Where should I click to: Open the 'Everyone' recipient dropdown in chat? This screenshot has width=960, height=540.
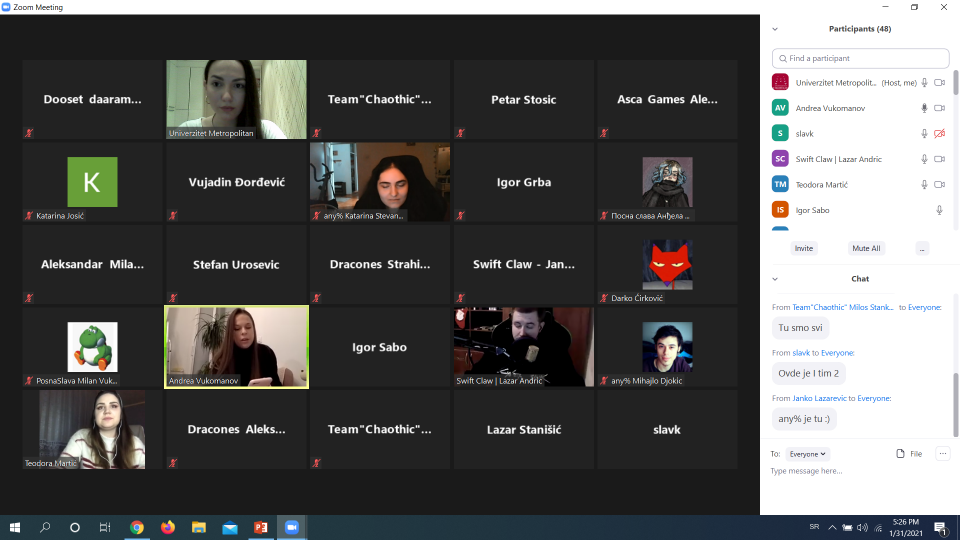pos(808,454)
